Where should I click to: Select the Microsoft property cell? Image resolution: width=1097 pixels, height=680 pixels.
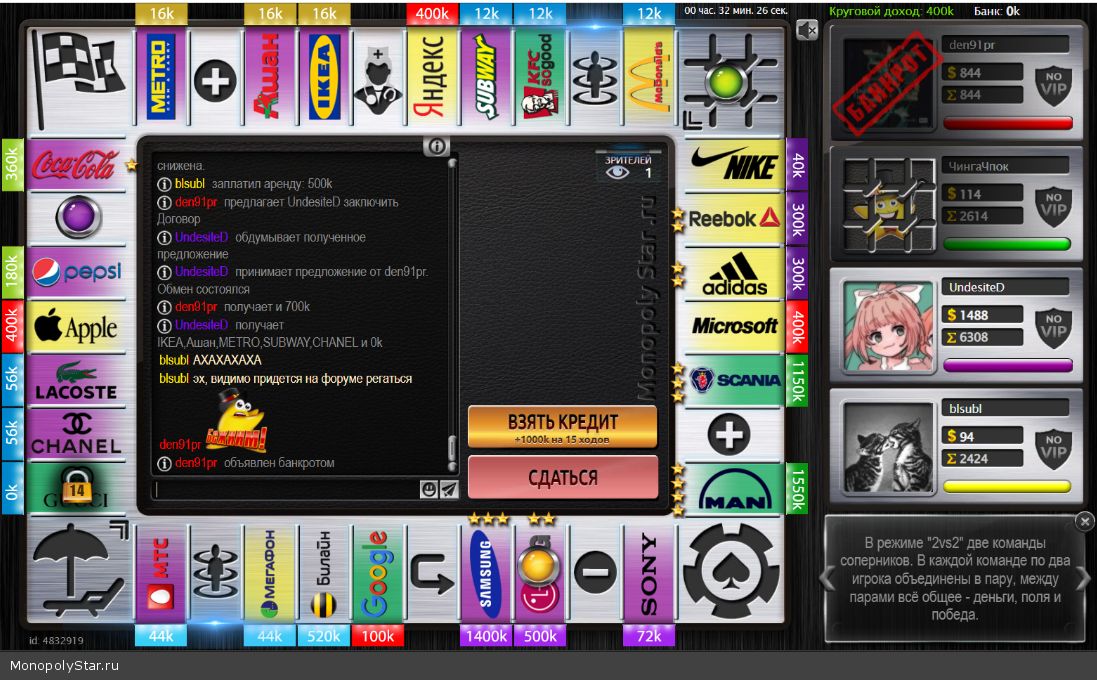733,326
